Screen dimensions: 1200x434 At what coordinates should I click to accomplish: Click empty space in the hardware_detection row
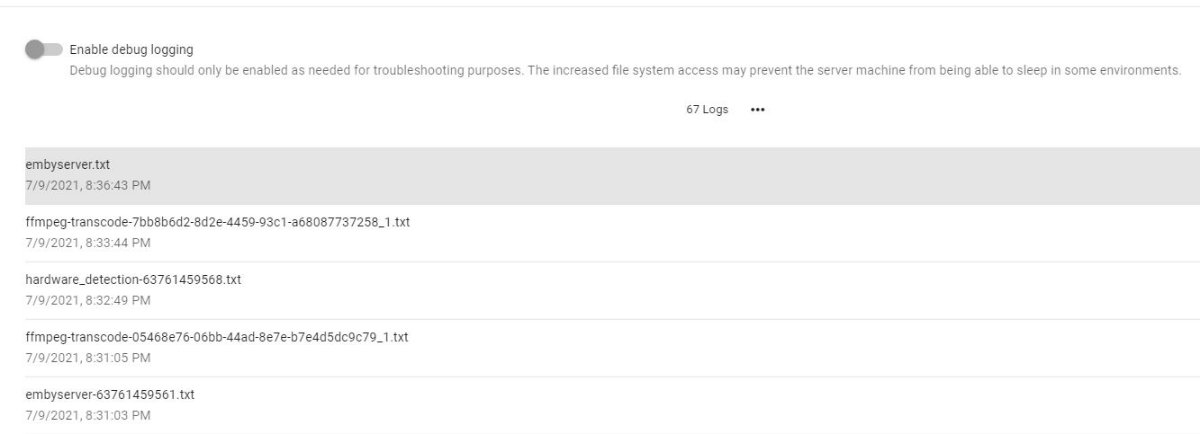pos(700,290)
